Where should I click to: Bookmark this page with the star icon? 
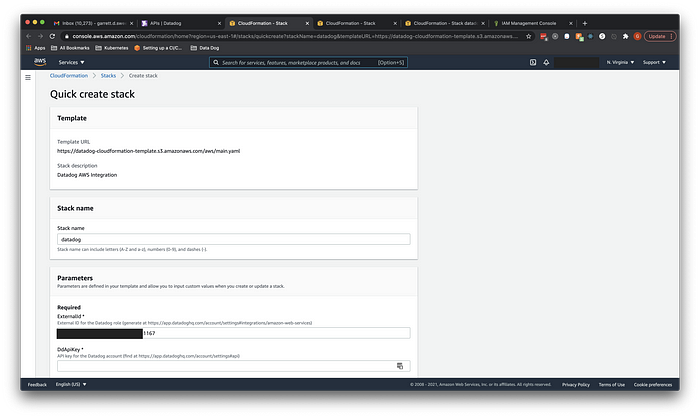click(x=529, y=36)
